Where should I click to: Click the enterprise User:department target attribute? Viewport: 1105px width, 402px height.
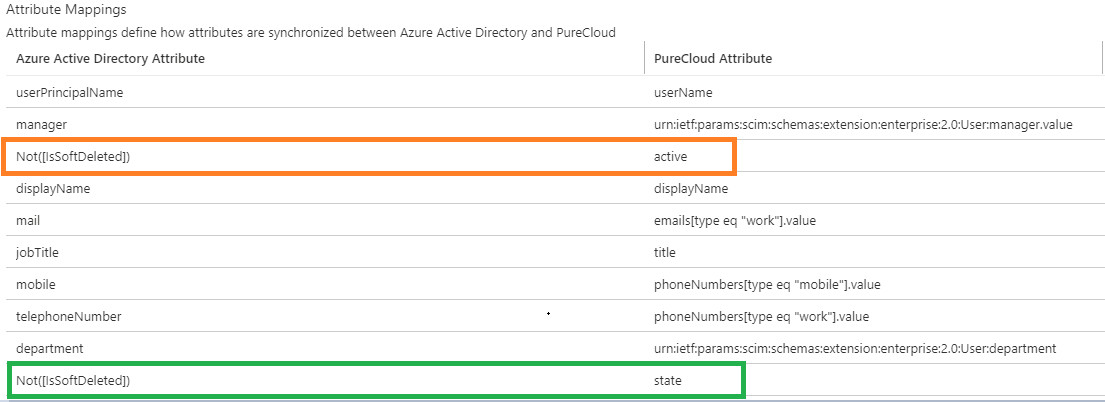tap(855, 348)
